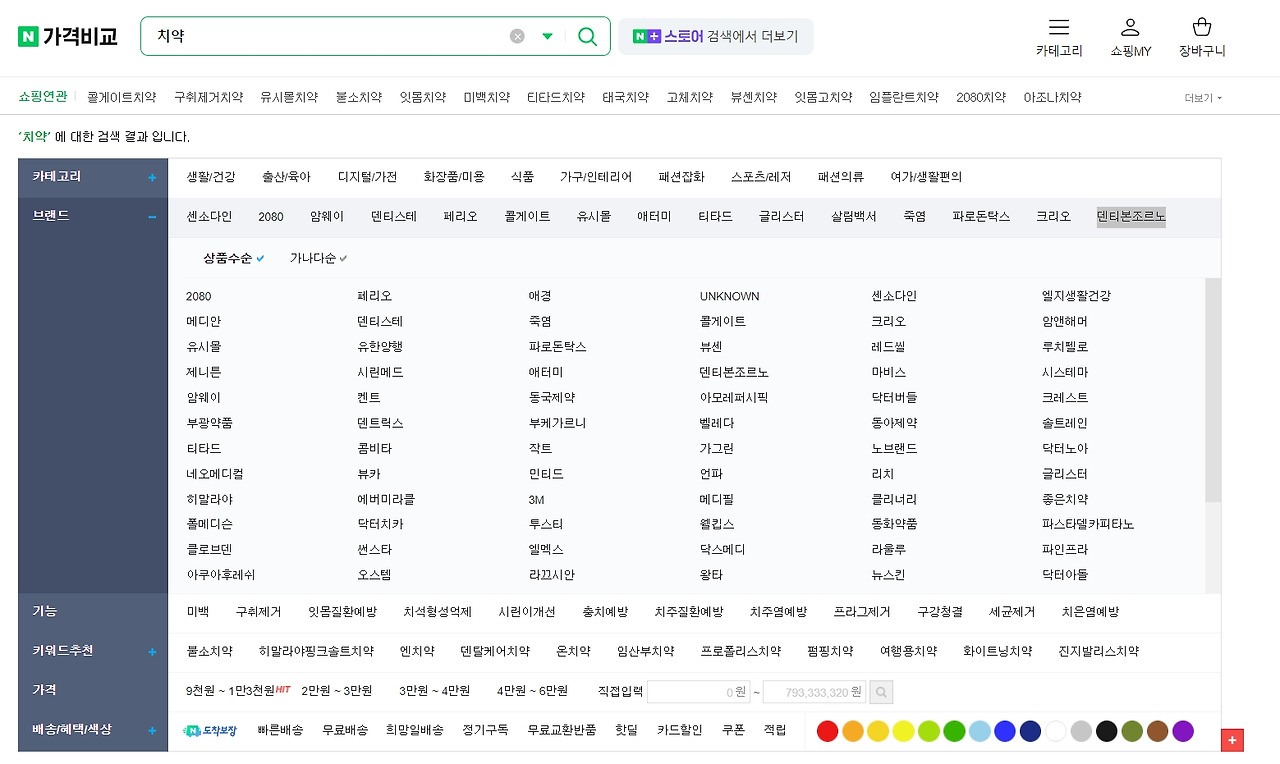Pick the orange color swatch
Screen dimensions: 1280x764
(853, 731)
